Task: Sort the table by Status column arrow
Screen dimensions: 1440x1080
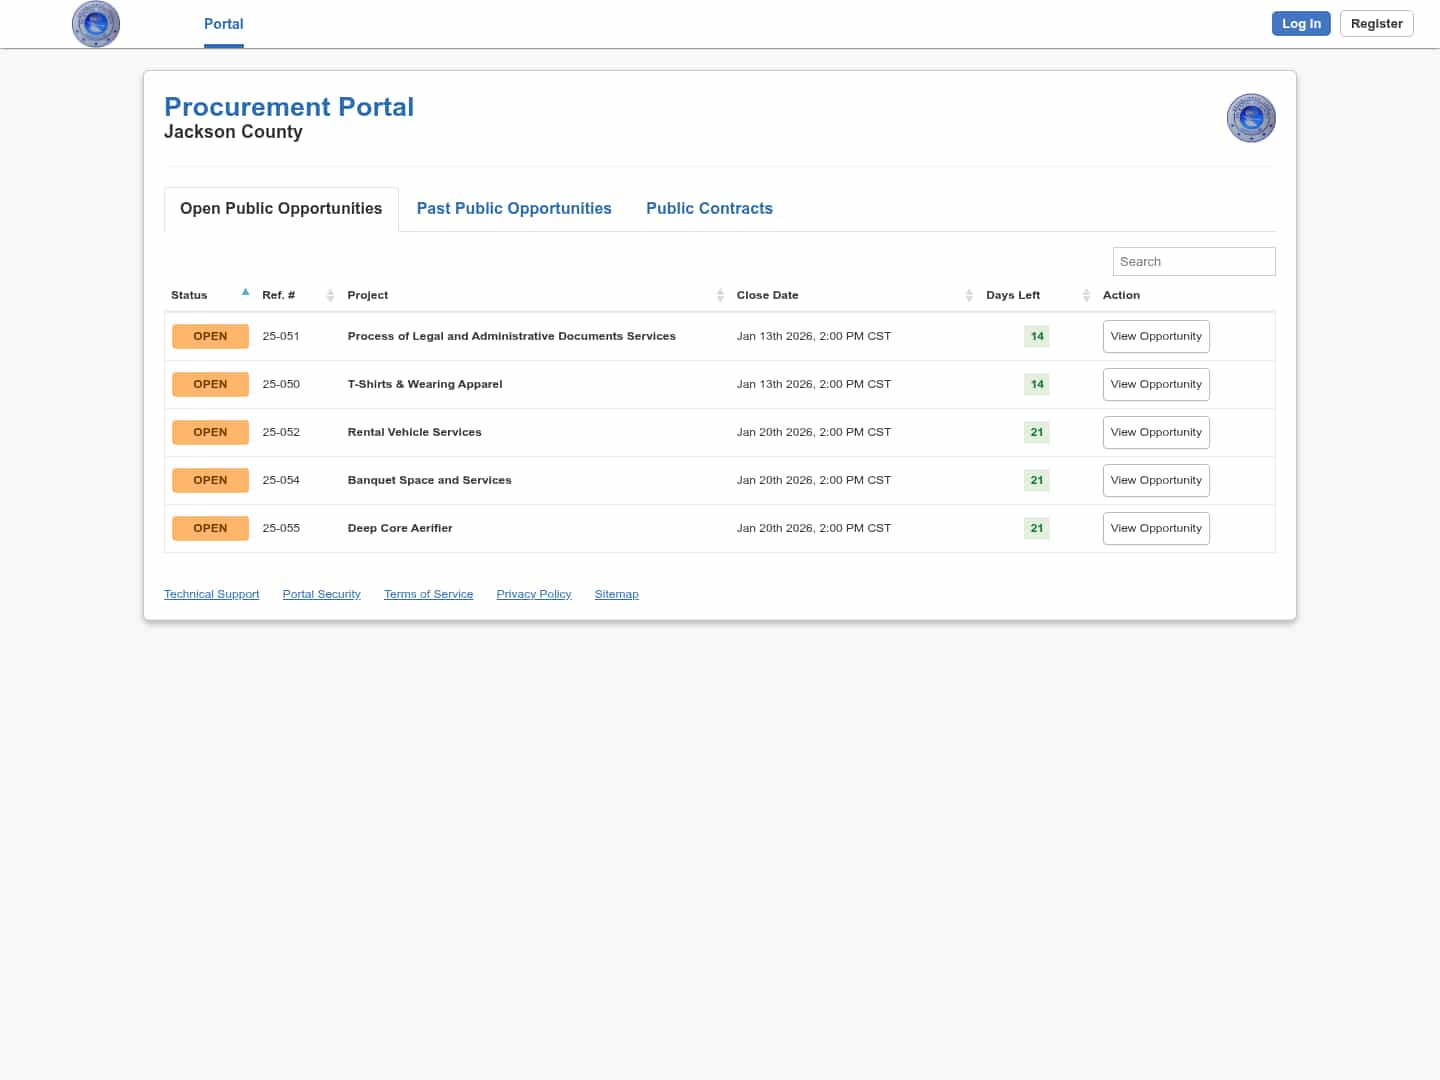Action: (245, 293)
